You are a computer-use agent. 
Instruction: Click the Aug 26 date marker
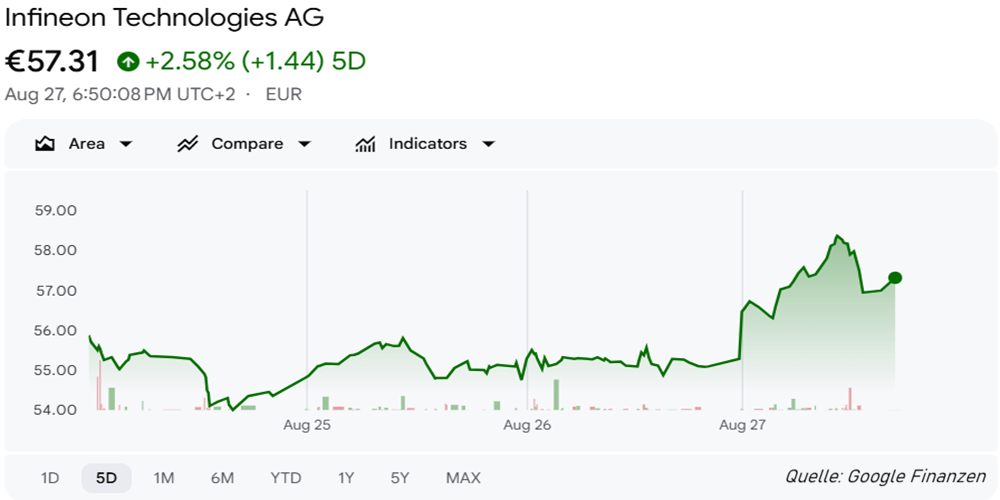tap(527, 425)
